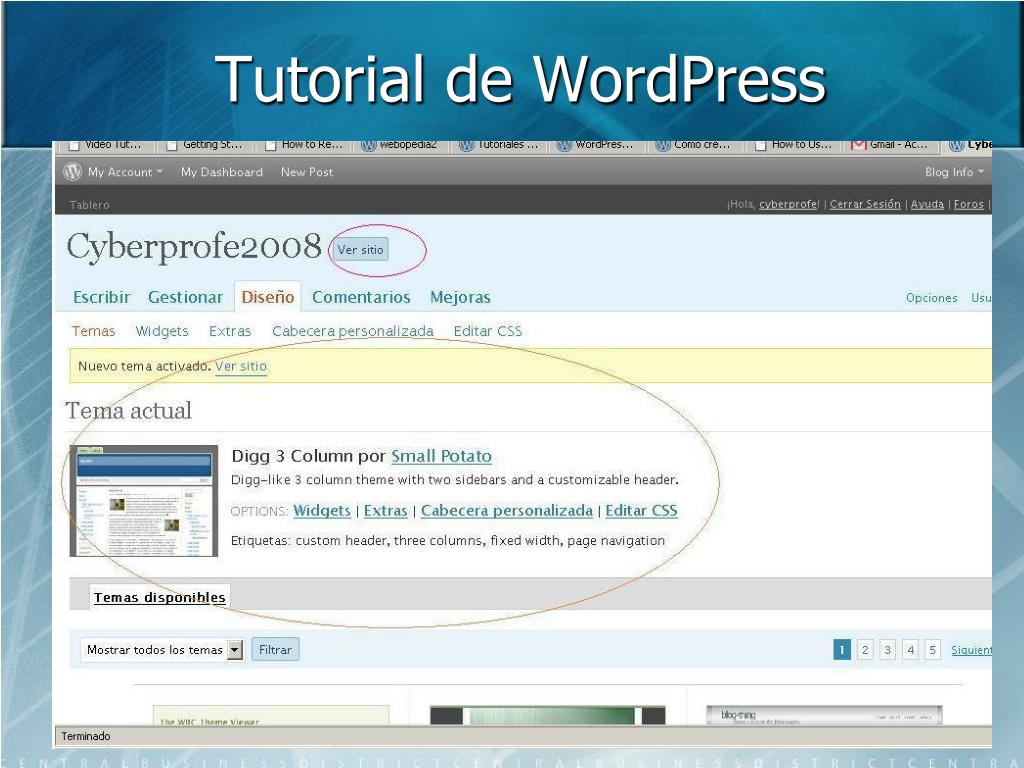Click the Filtrar button

point(275,650)
